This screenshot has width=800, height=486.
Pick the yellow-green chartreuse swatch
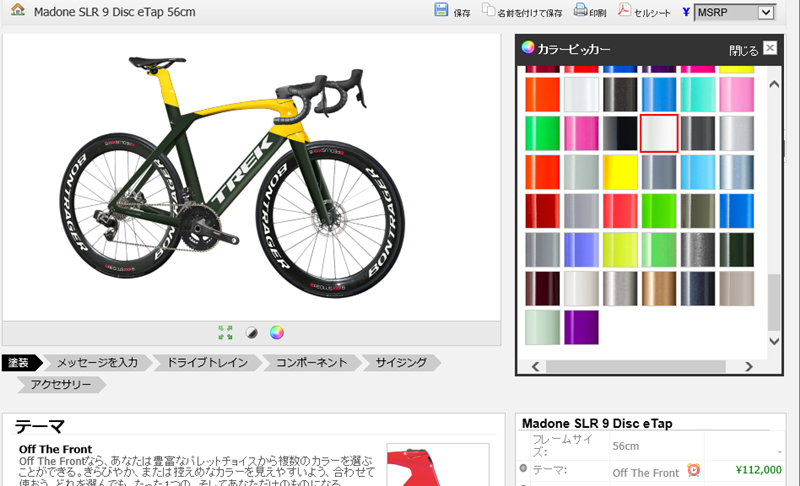620,250
